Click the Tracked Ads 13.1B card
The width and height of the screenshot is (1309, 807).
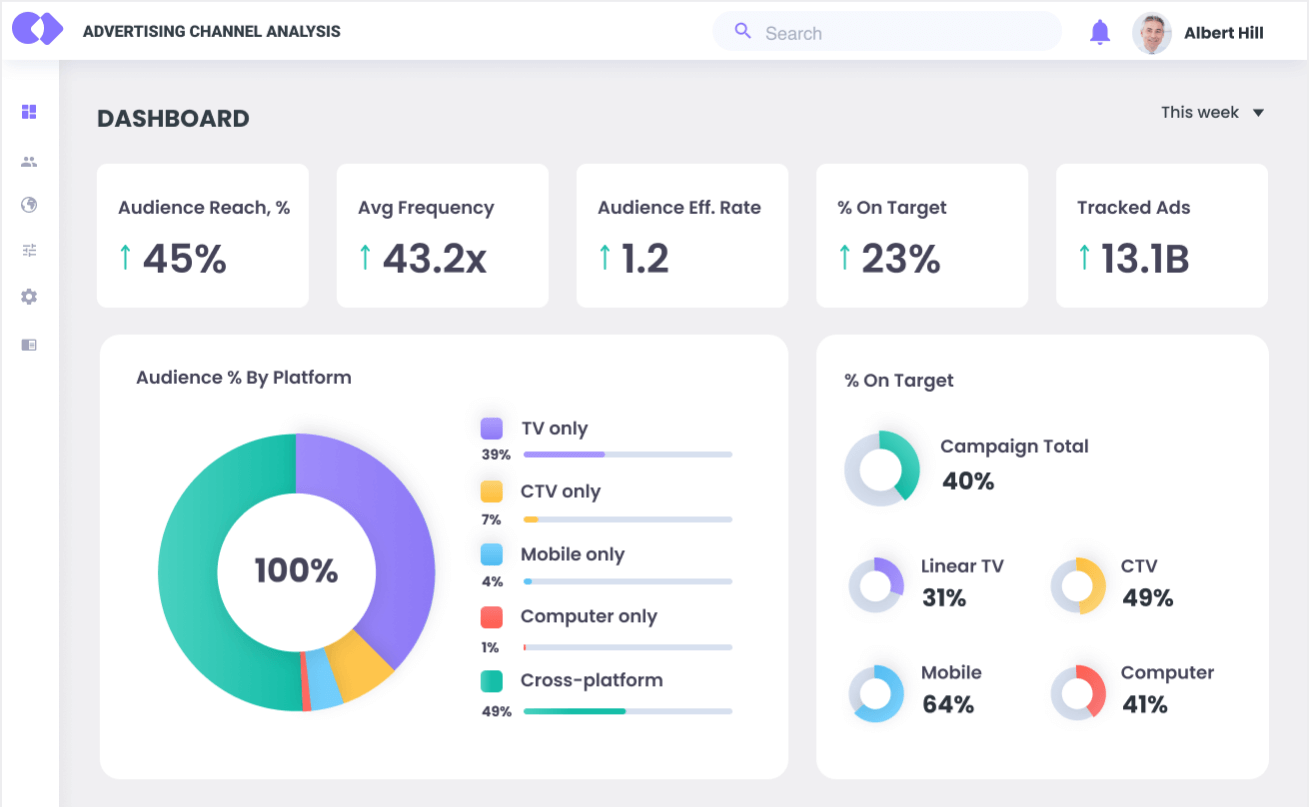tap(1161, 235)
